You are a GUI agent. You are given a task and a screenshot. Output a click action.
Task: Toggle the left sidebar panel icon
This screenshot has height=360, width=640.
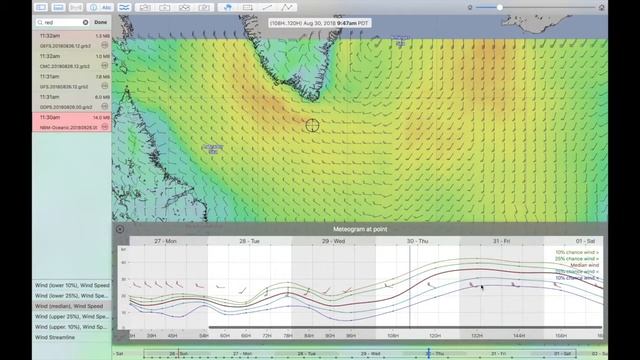(x=41, y=7)
